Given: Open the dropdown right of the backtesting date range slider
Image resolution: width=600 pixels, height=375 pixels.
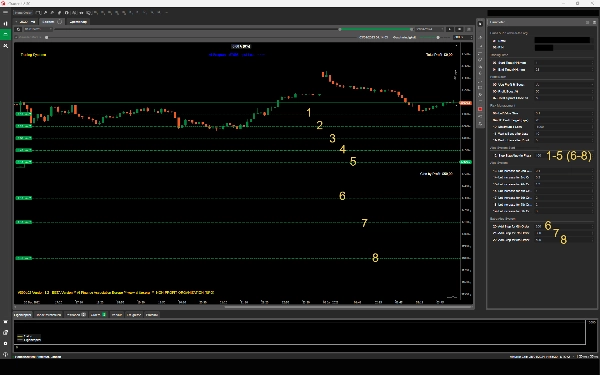Looking at the screenshot, I should [430, 29].
